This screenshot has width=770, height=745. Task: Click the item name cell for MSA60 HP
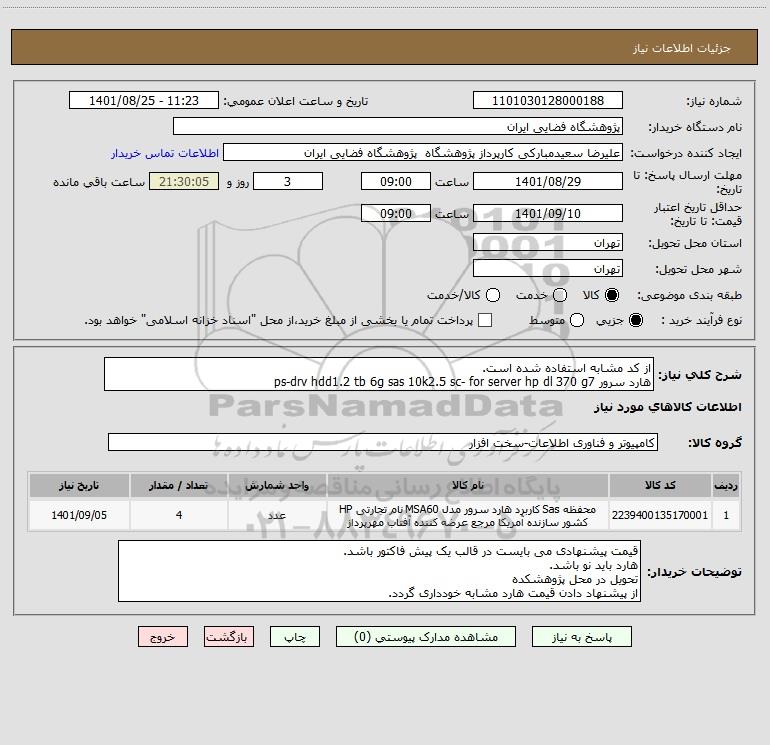click(x=468, y=515)
